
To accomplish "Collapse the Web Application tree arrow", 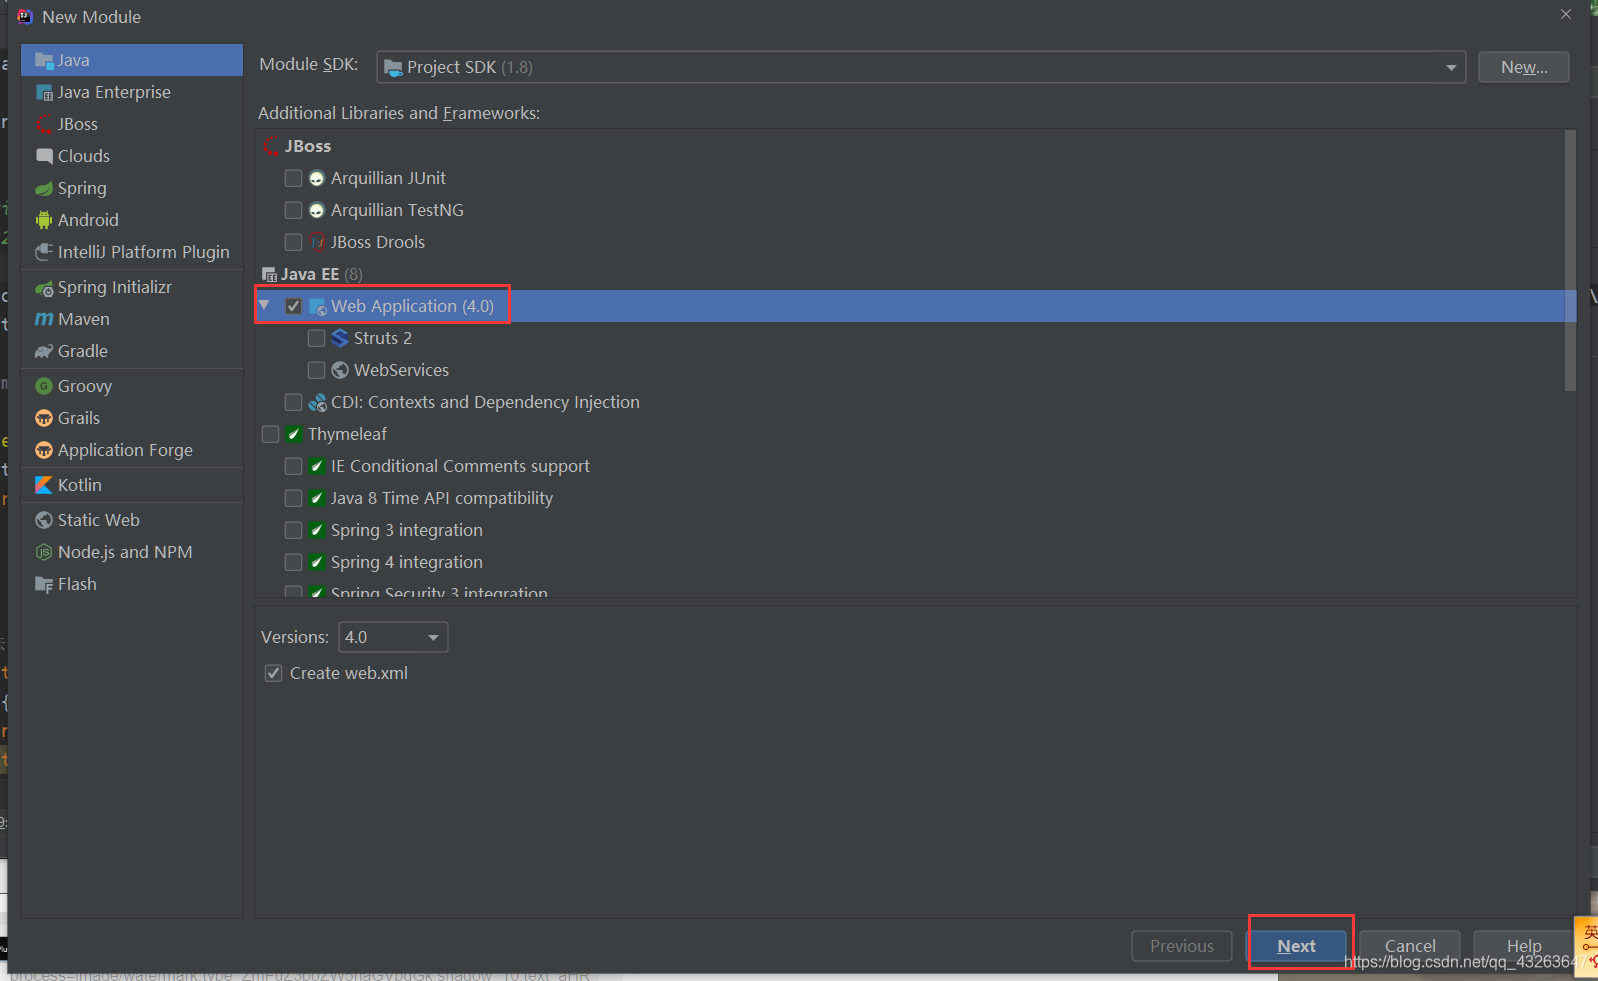I will [265, 305].
